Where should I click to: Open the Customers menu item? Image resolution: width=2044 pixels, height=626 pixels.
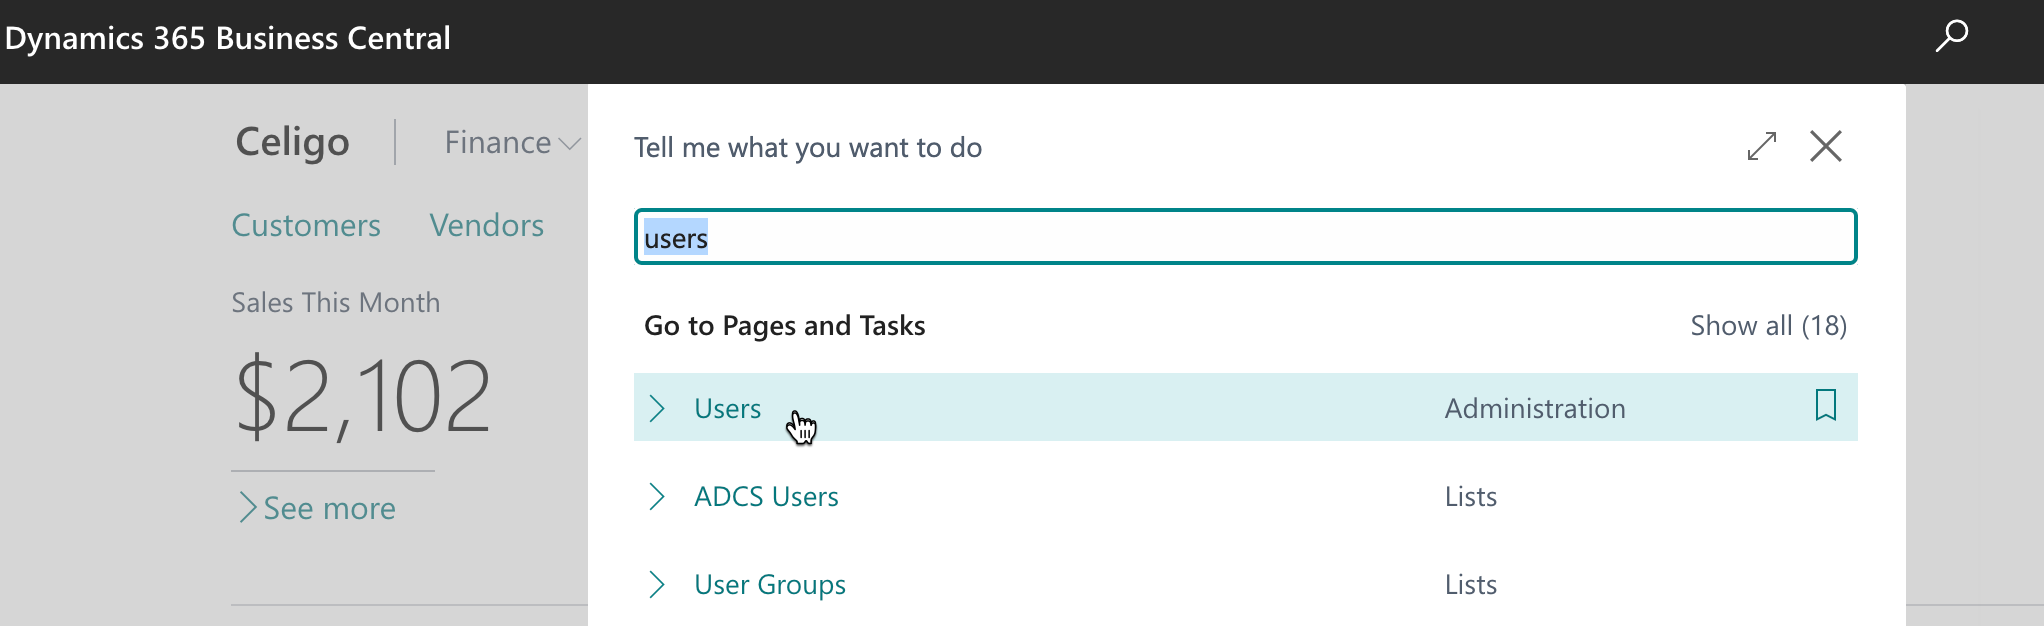click(x=306, y=225)
